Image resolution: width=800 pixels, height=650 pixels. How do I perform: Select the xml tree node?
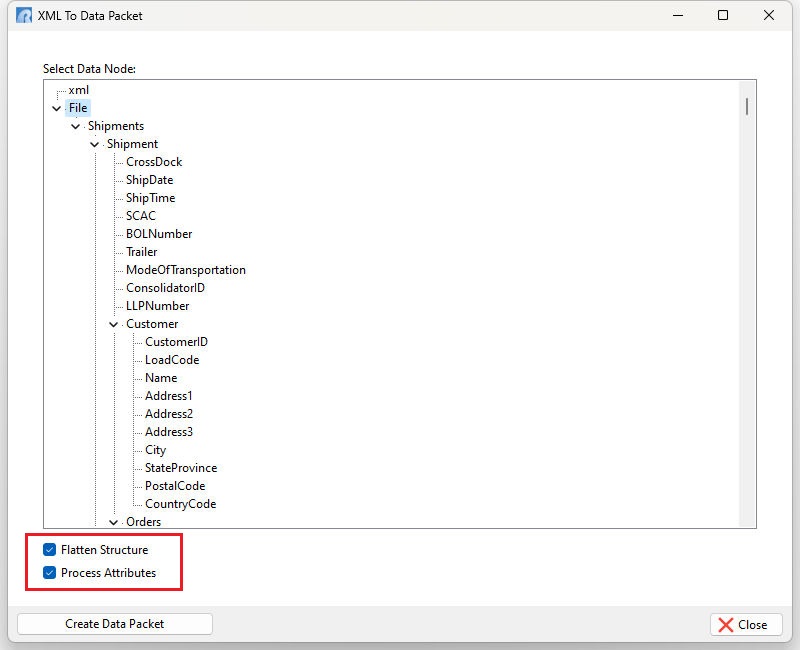pos(79,90)
